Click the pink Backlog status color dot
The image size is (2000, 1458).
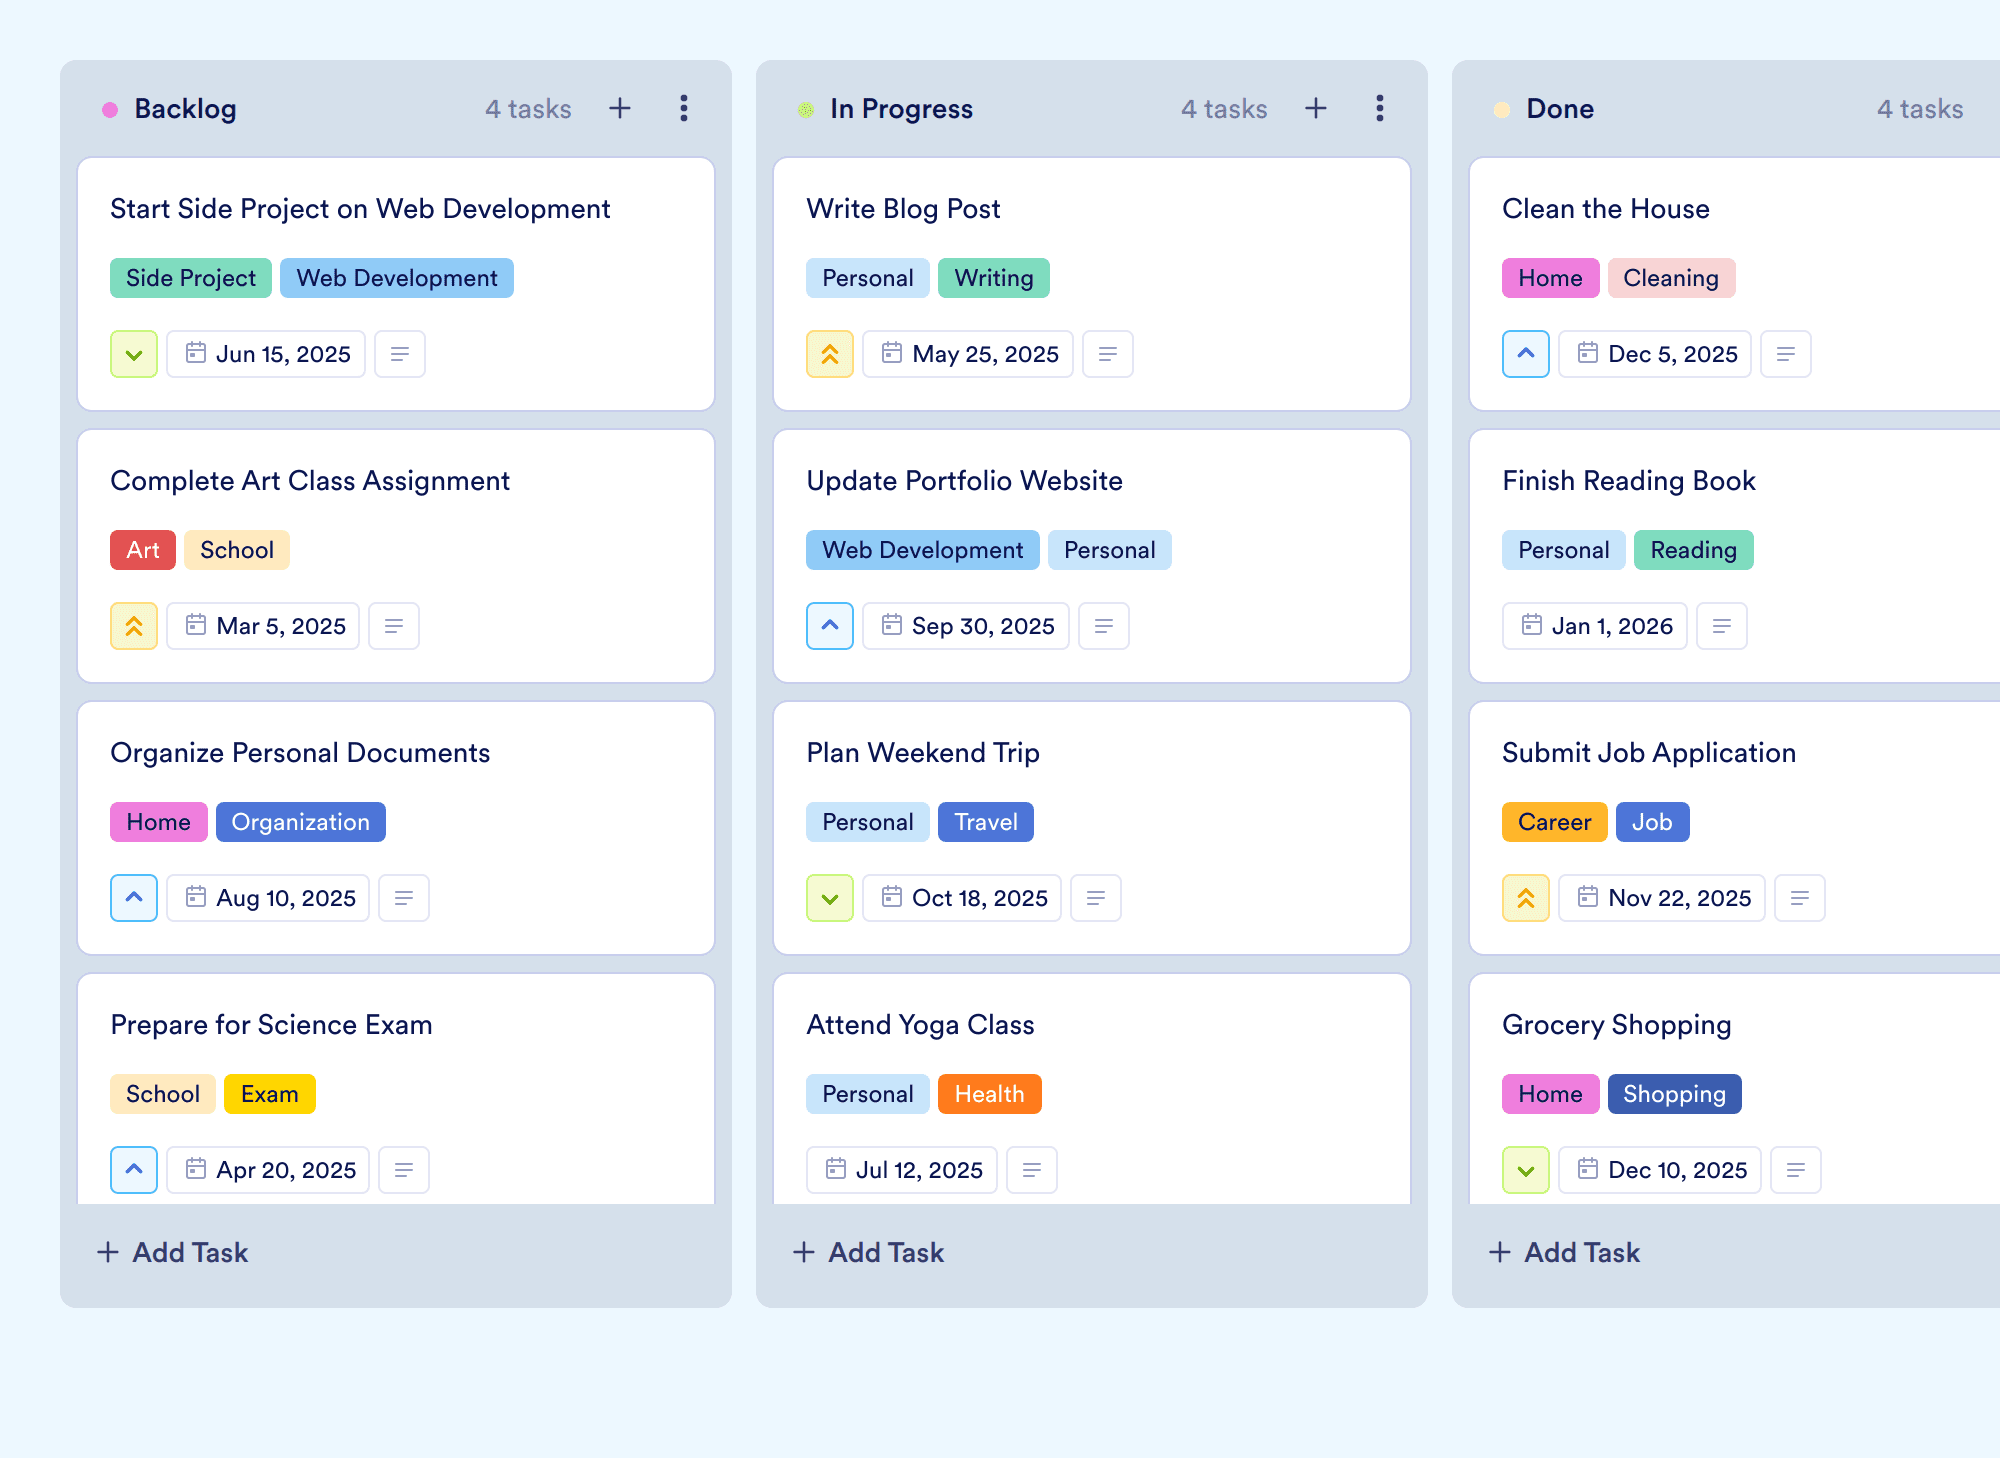click(x=110, y=109)
